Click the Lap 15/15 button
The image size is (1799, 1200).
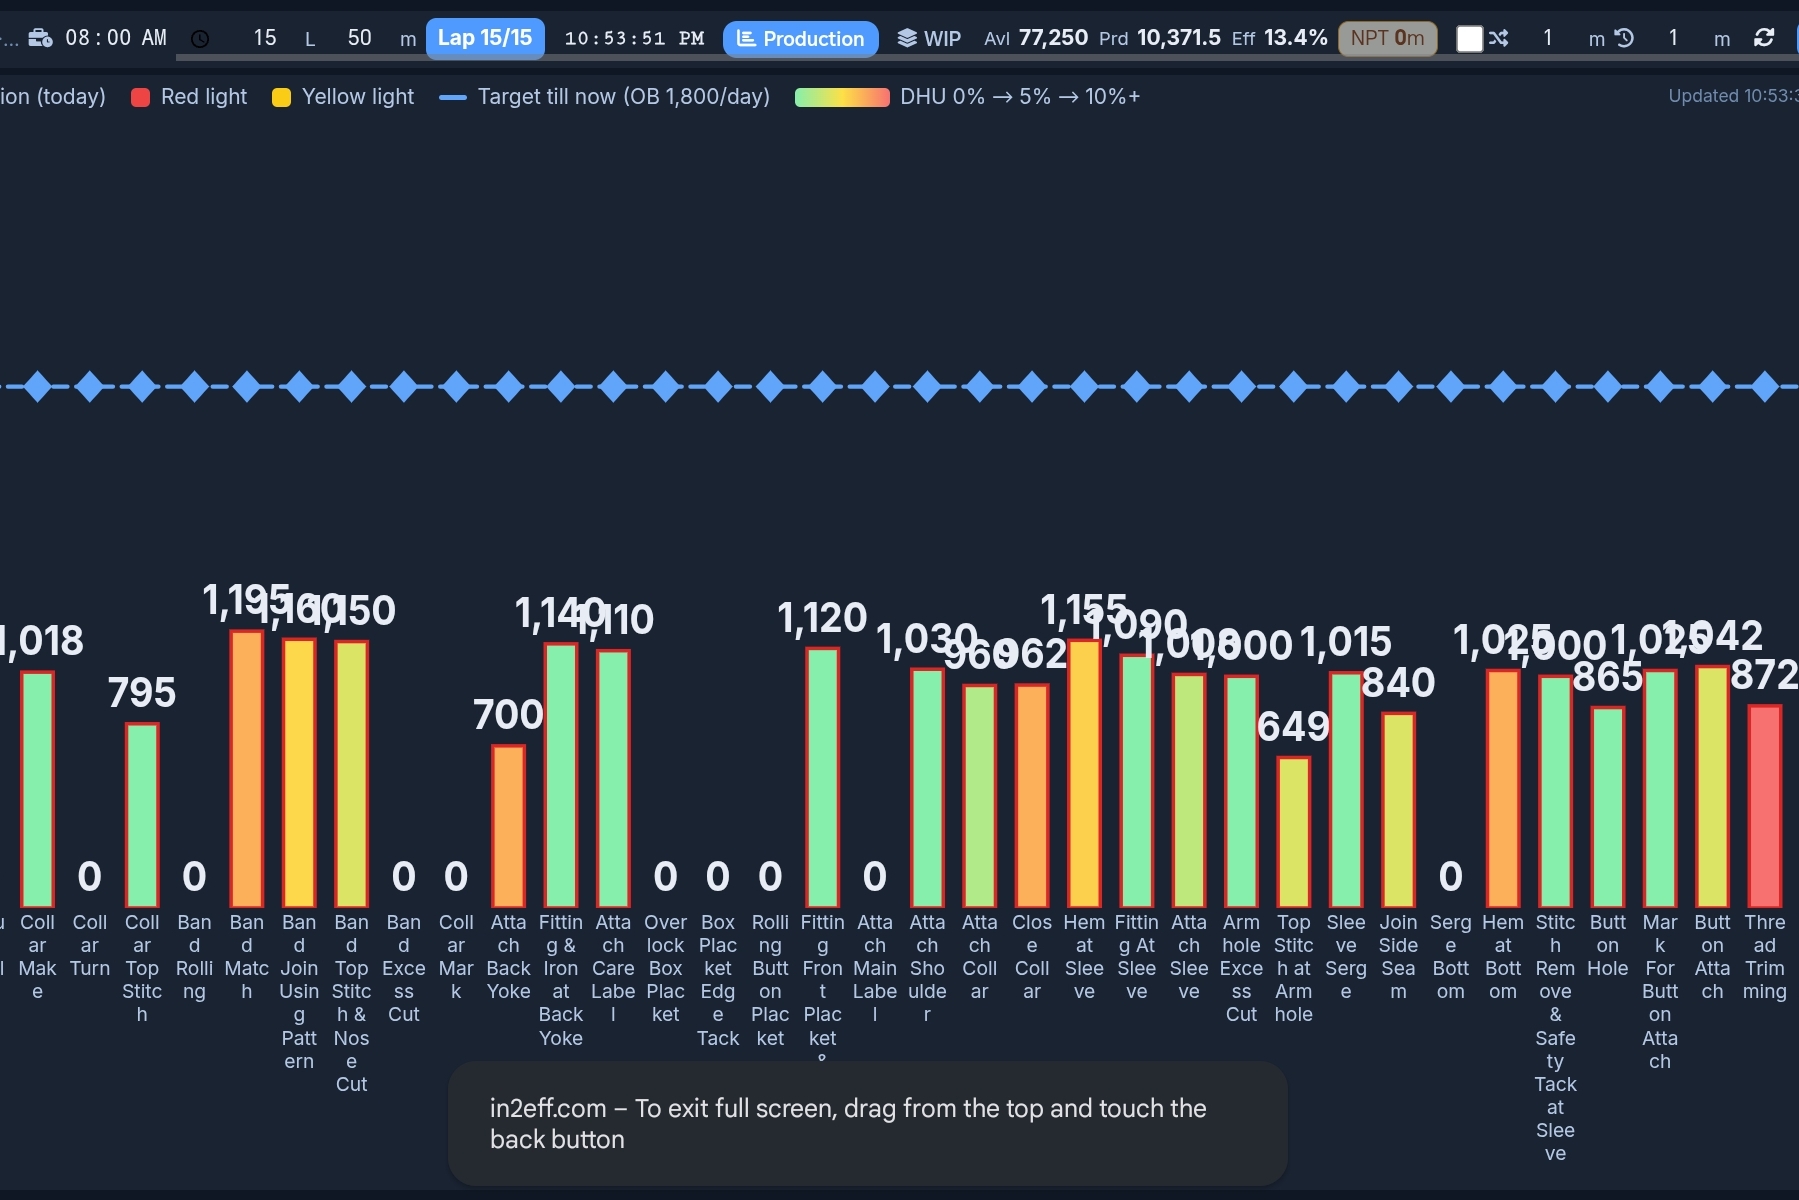(x=485, y=38)
